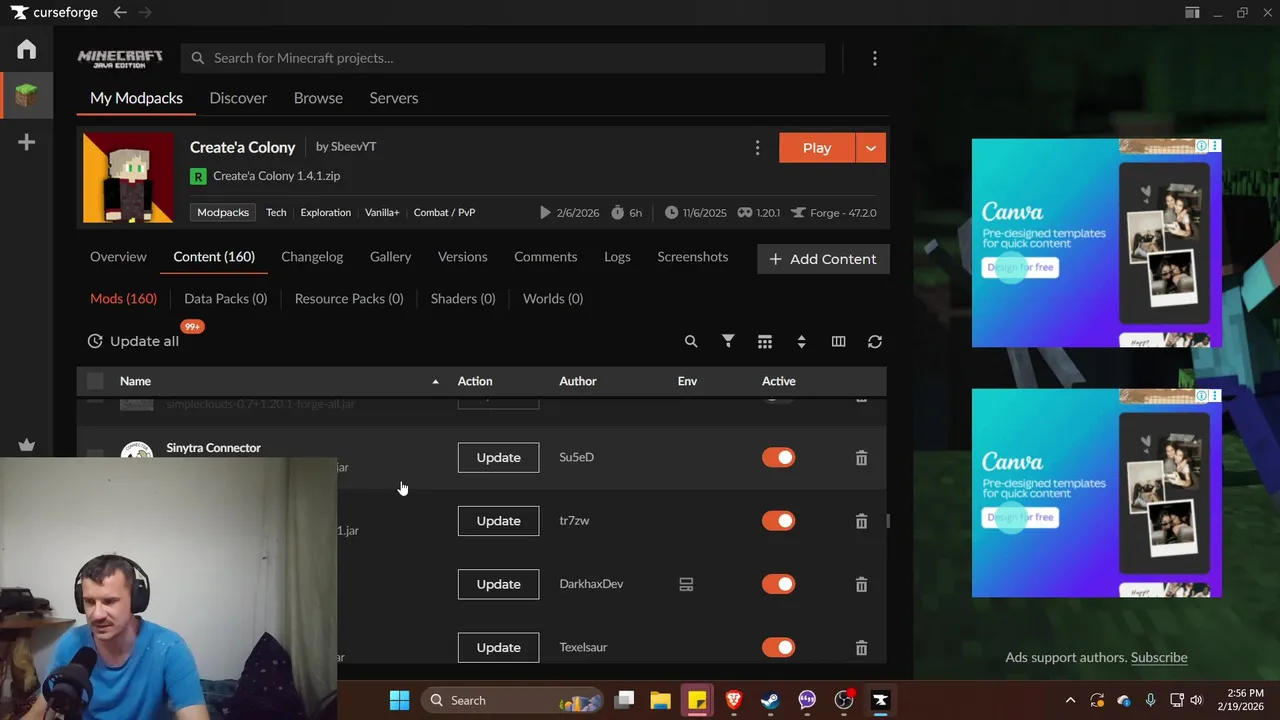Launch Brave browser from the taskbar
This screenshot has width=1280, height=720.
pyautogui.click(x=733, y=700)
